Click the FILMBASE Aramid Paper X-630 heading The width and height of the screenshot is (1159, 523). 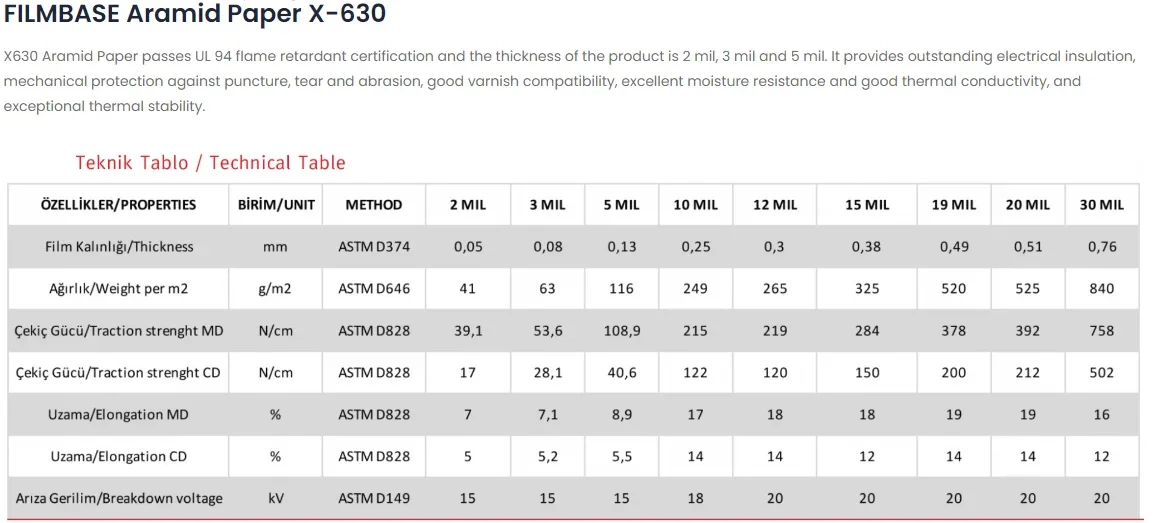tap(195, 13)
